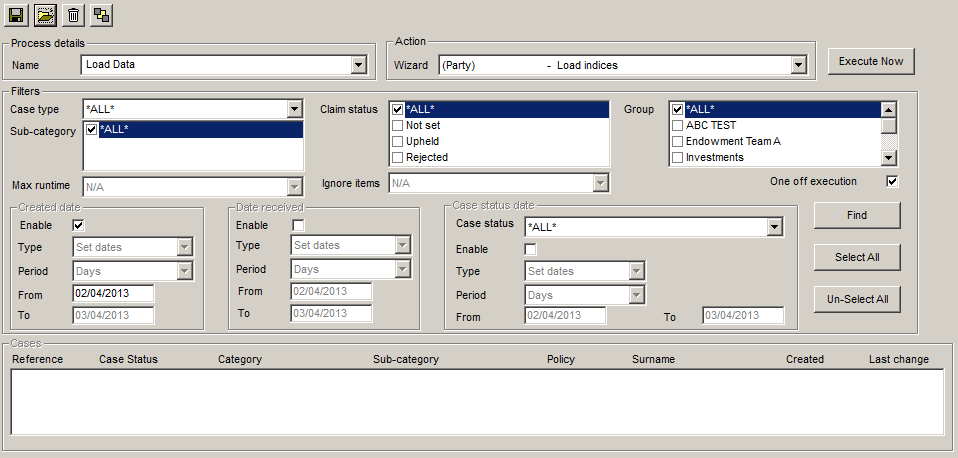Open the Case status date Period dropdown
This screenshot has width=958, height=458.
(x=636, y=295)
